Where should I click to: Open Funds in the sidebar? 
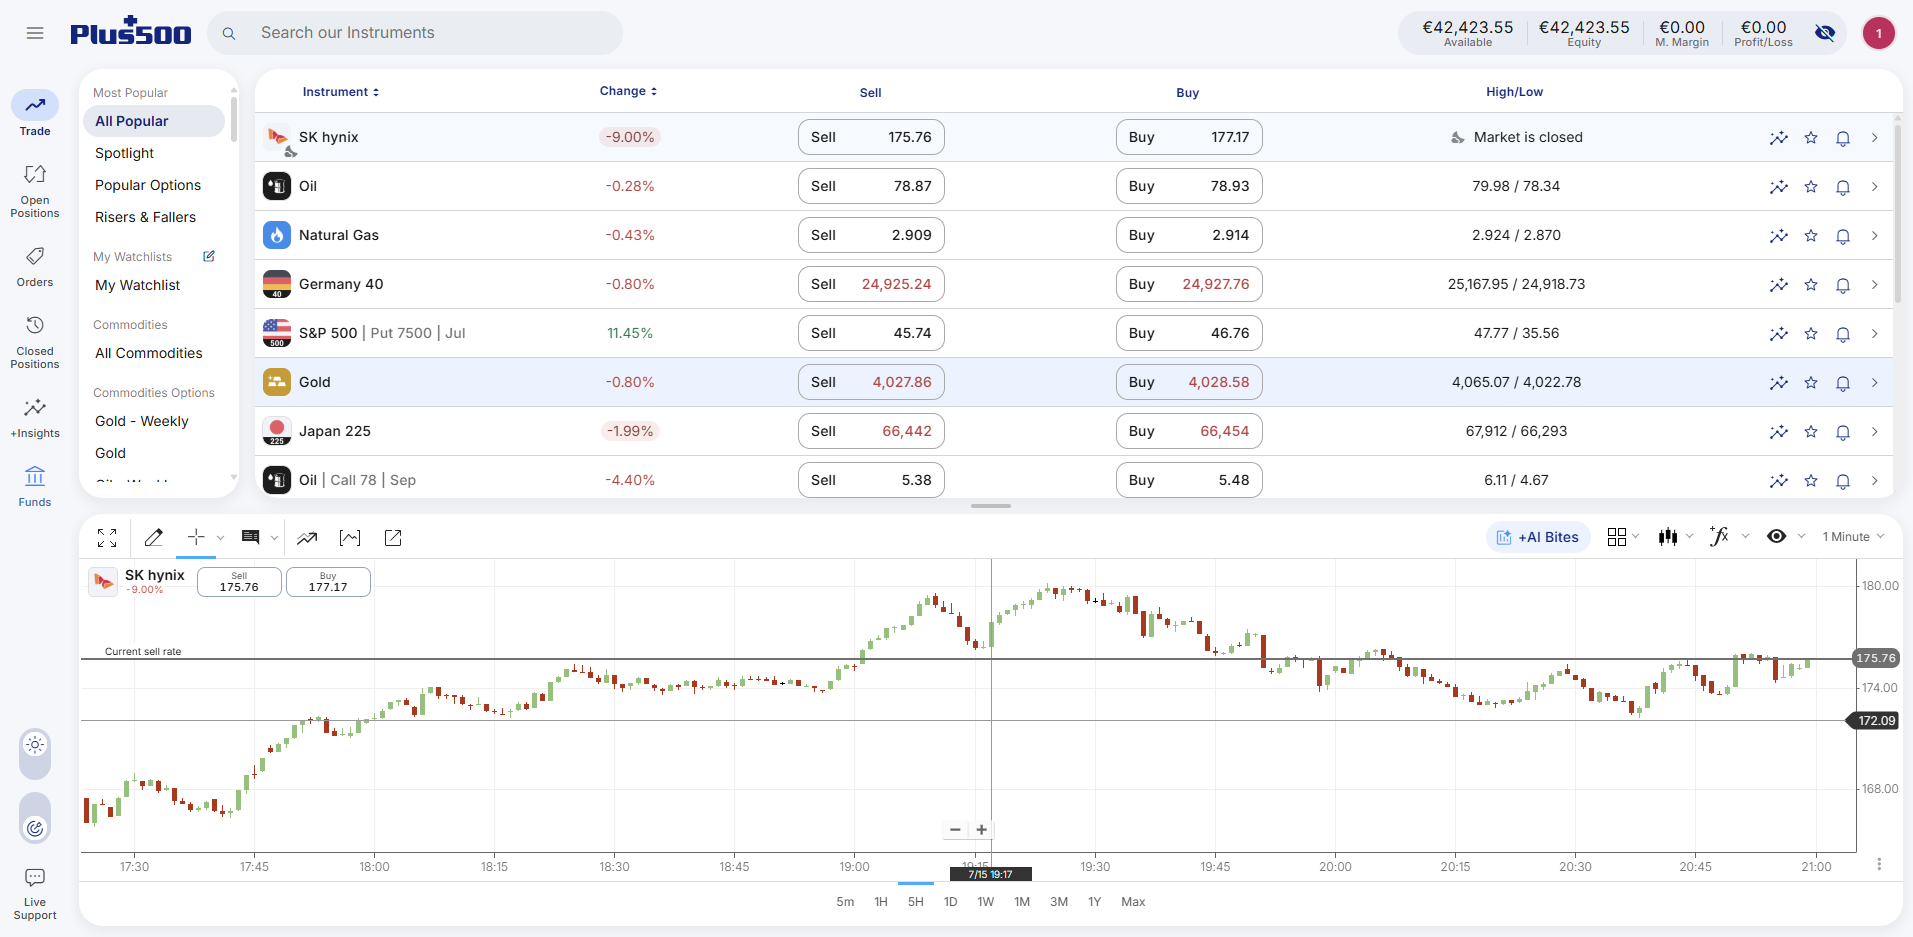tap(35, 487)
